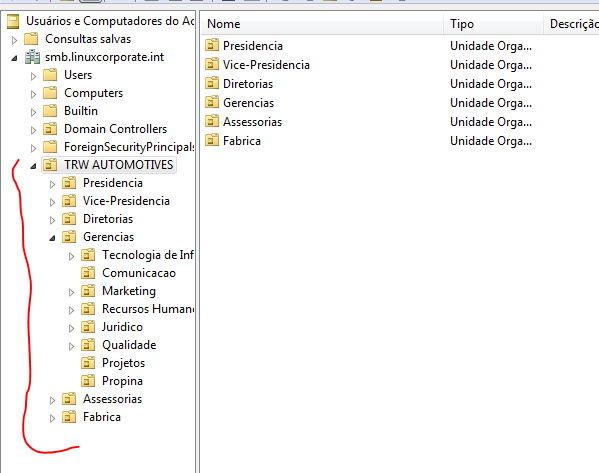The height and width of the screenshot is (473, 599).
Task: Click the Diretorias OU icon in tree
Action: click(x=69, y=219)
